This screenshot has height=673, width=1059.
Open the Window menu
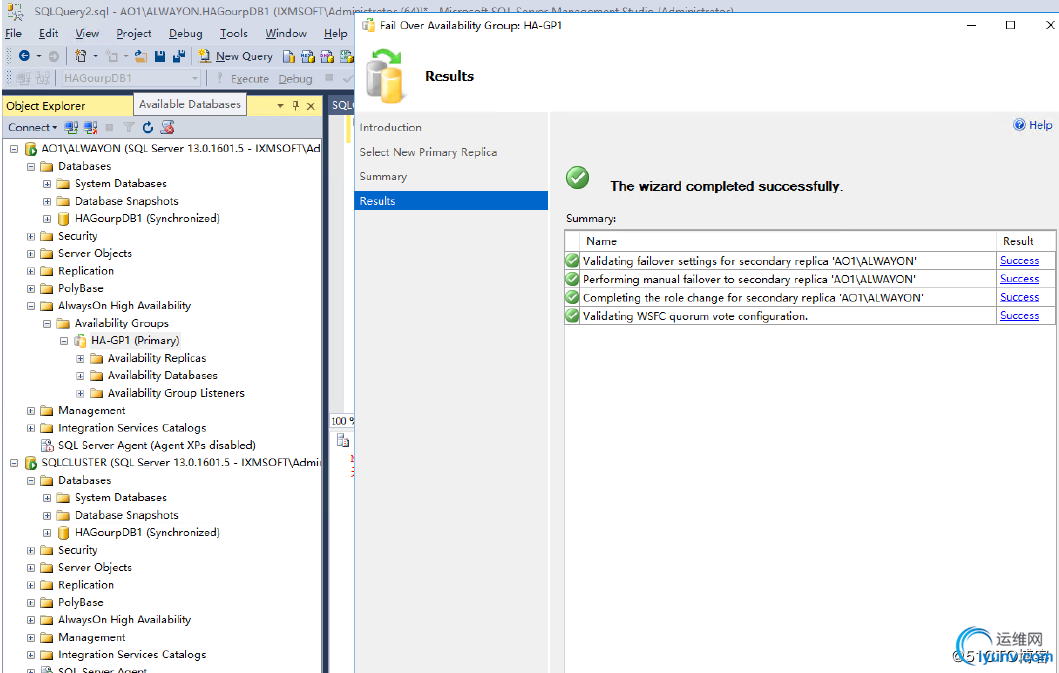pyautogui.click(x=286, y=33)
